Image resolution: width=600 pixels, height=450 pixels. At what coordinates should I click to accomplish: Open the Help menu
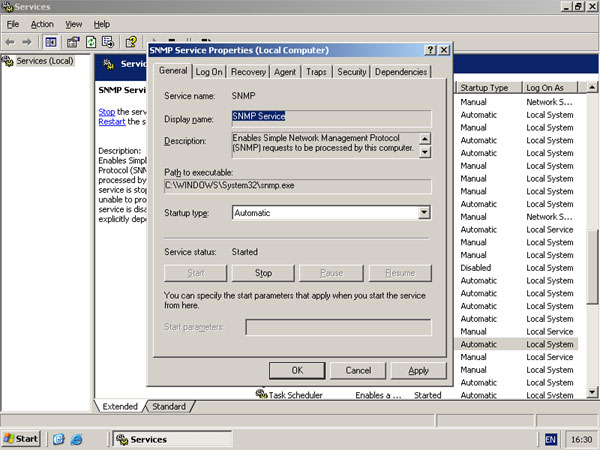tap(102, 24)
